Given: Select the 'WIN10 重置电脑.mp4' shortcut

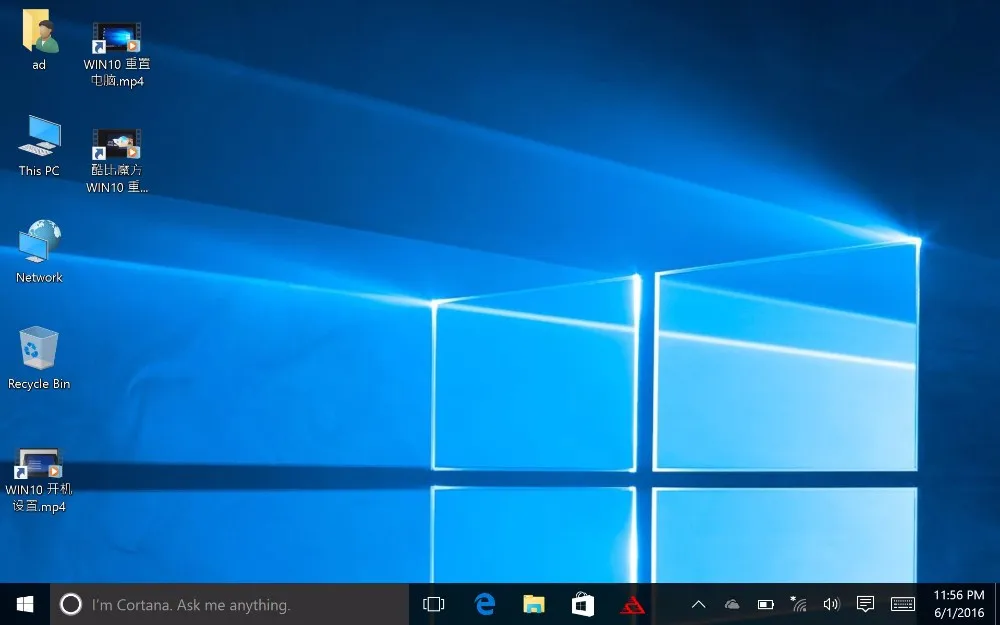Looking at the screenshot, I should pyautogui.click(x=117, y=54).
